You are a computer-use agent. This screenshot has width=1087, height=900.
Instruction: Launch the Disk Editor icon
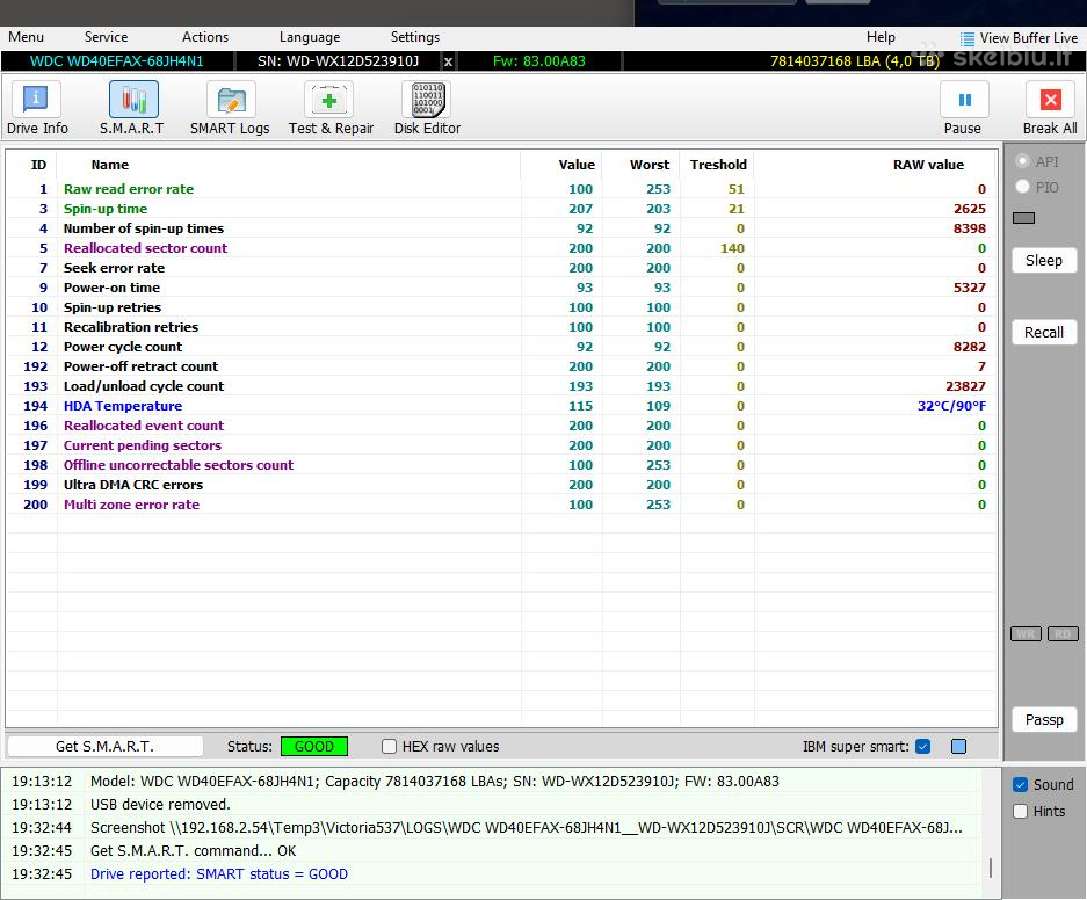pos(426,99)
